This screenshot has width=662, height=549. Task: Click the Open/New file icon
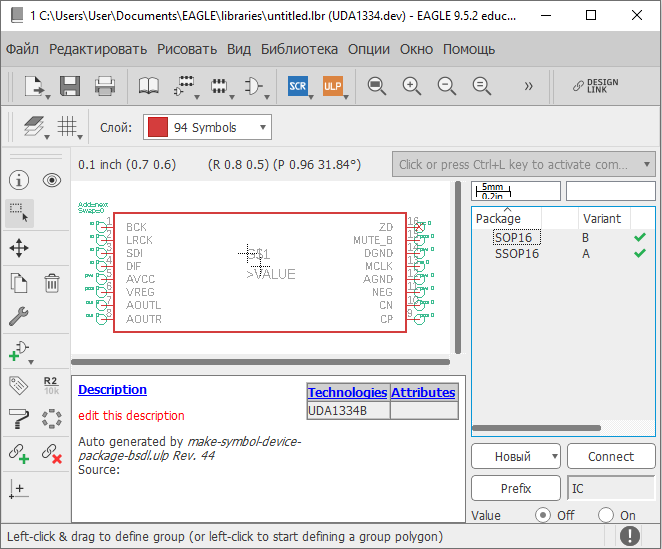(x=34, y=86)
